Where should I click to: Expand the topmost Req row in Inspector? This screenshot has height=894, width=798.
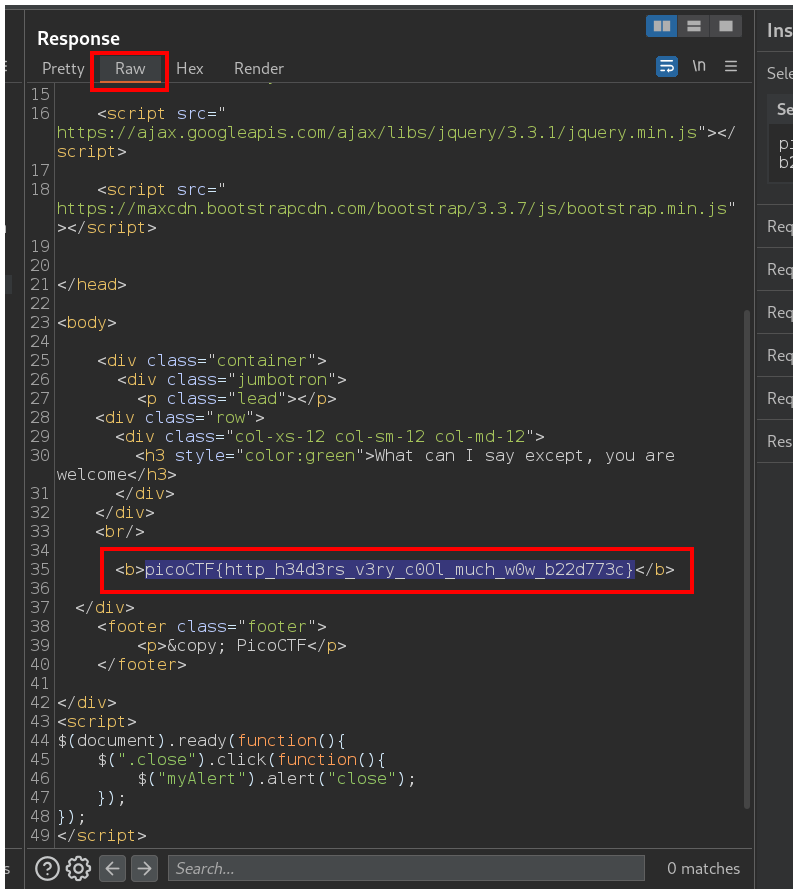(x=779, y=227)
